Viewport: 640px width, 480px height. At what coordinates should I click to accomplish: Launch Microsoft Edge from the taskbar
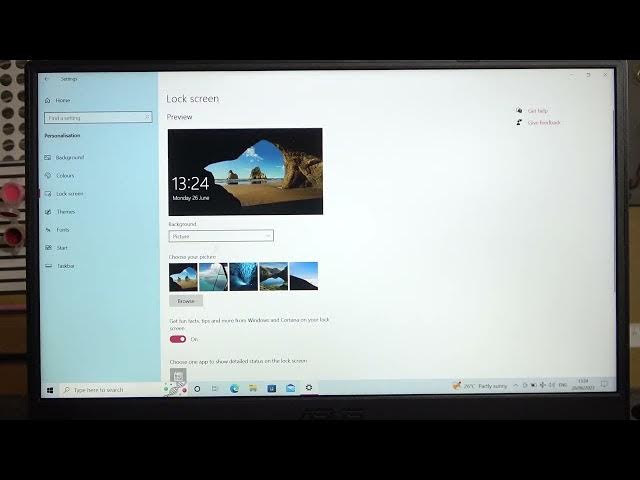(234, 389)
